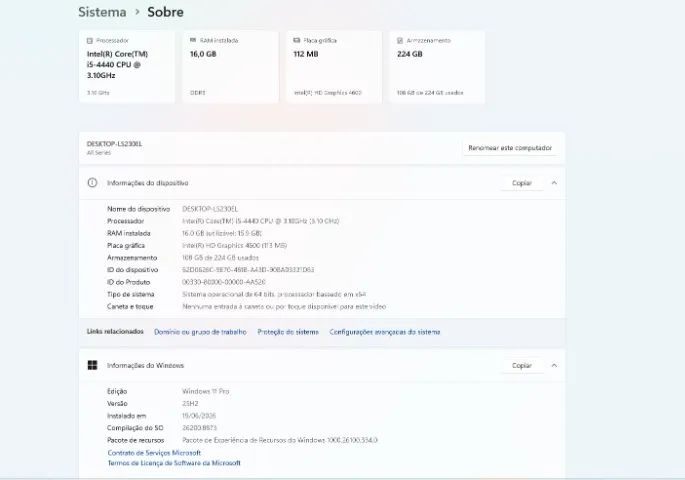Viewport: 685px width, 480px height.
Task: Click the Armazenamento card icon
Action: (400, 41)
